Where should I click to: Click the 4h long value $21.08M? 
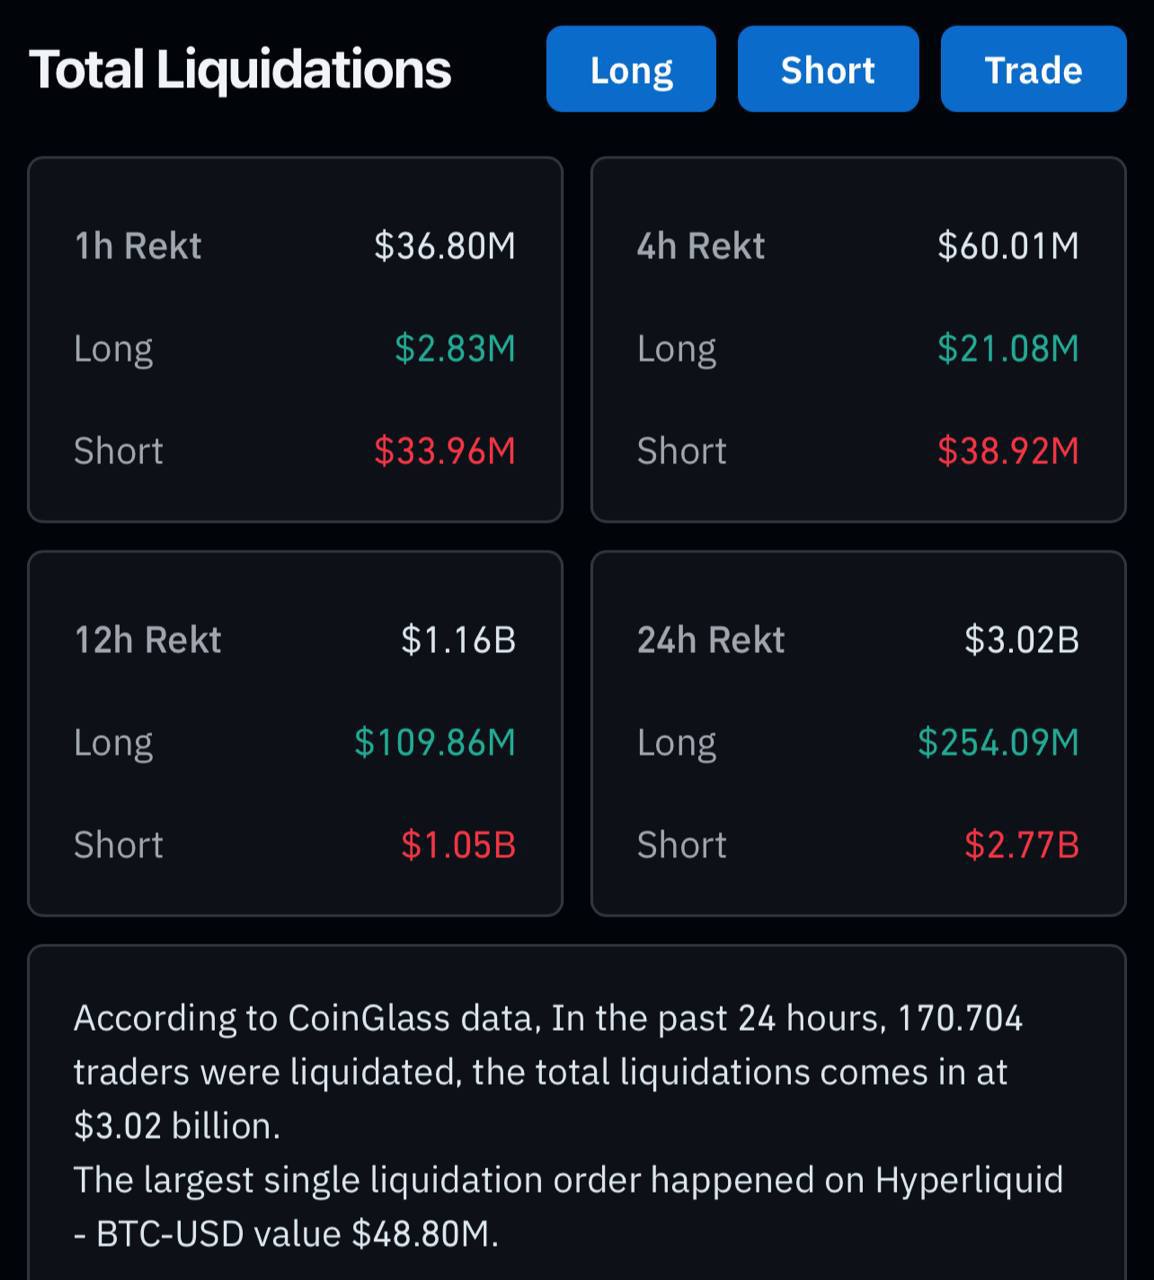pyautogui.click(x=1008, y=348)
